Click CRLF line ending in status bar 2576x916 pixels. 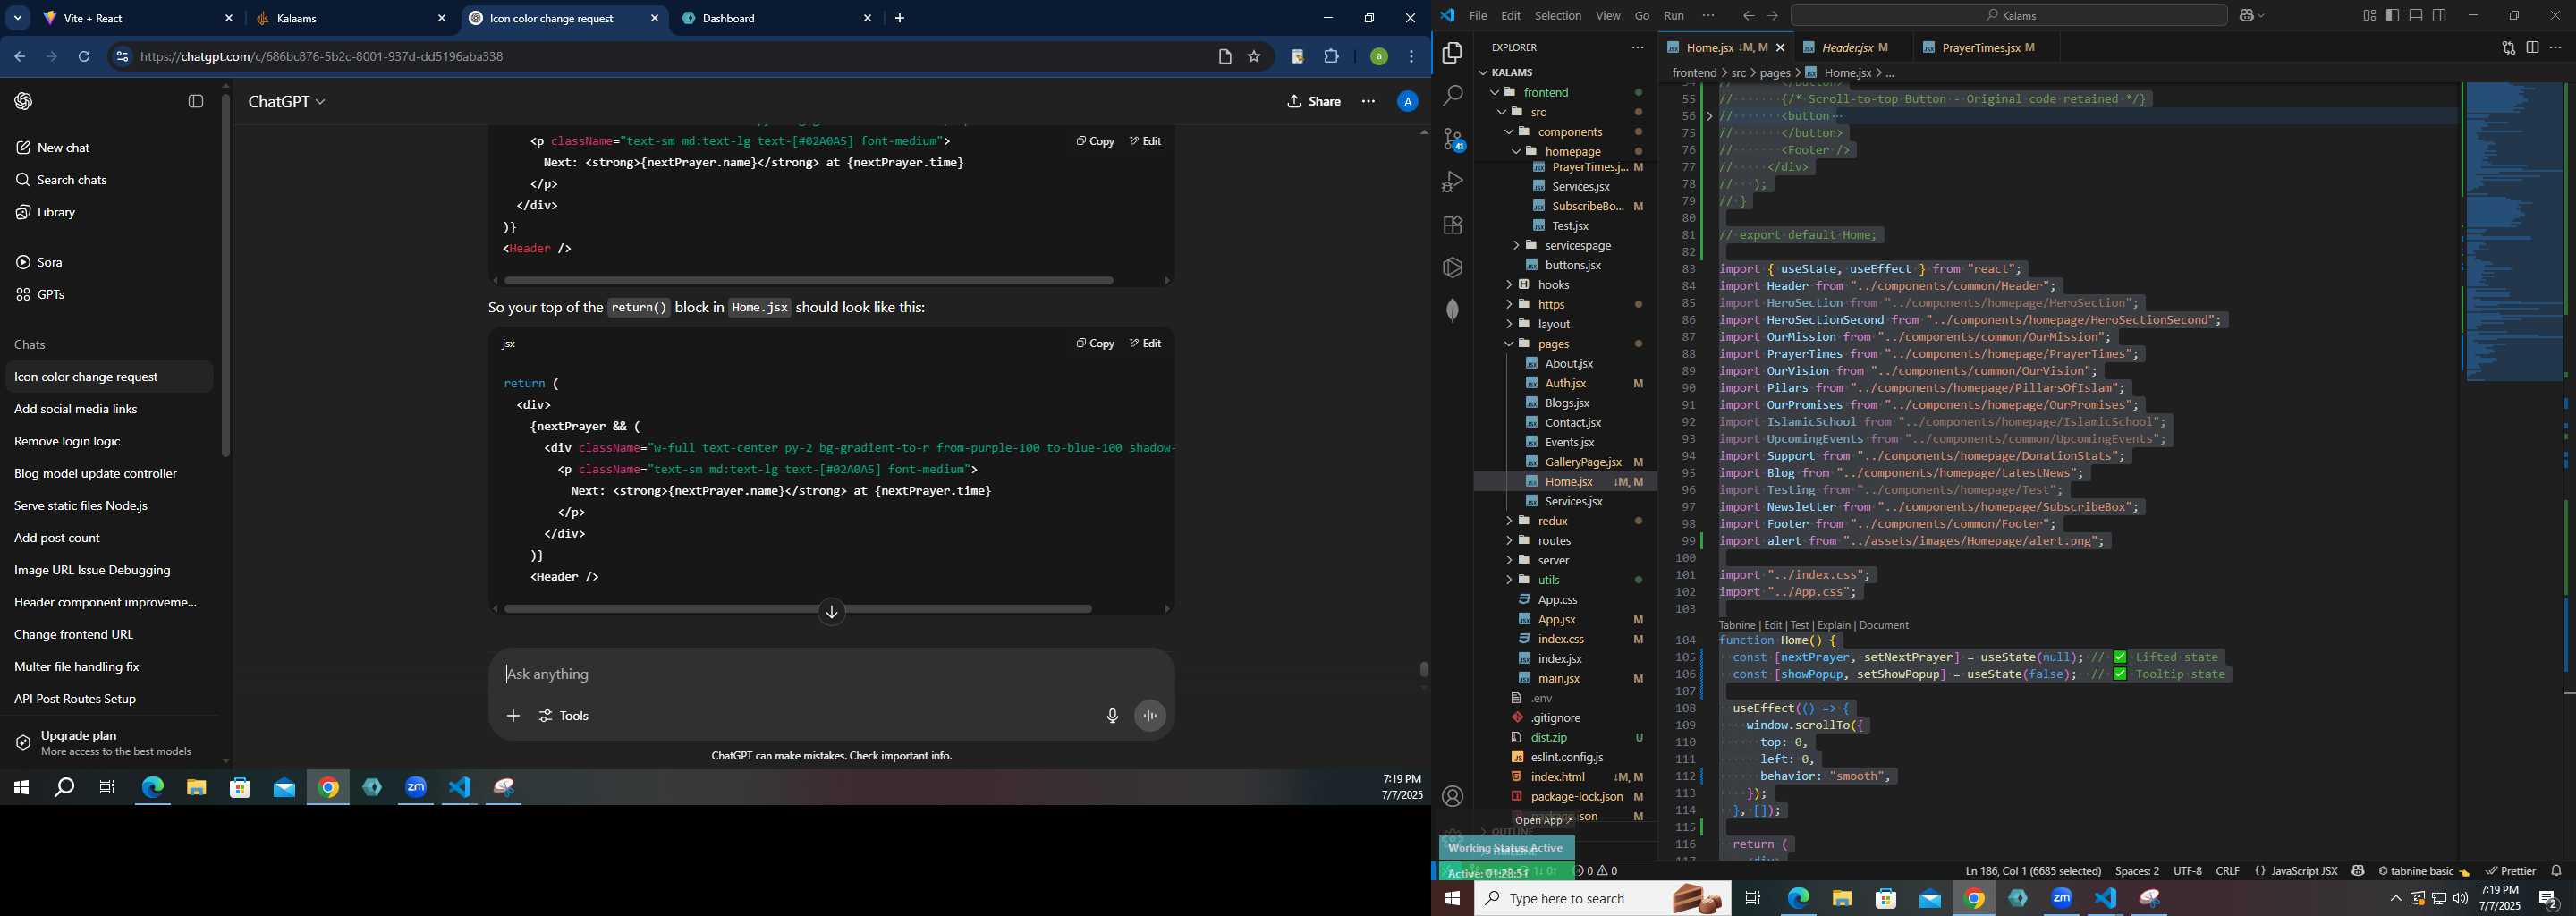click(x=2228, y=871)
